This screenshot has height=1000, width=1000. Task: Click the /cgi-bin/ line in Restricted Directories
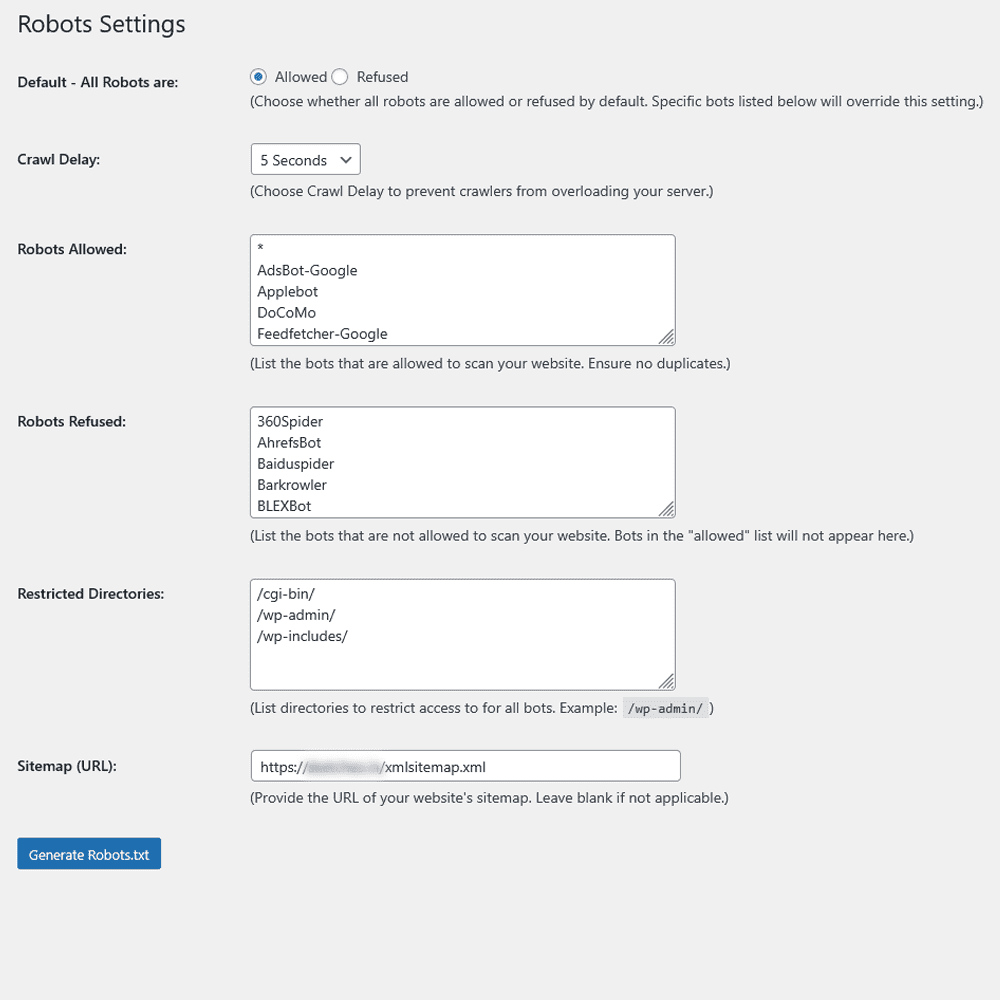pos(286,594)
